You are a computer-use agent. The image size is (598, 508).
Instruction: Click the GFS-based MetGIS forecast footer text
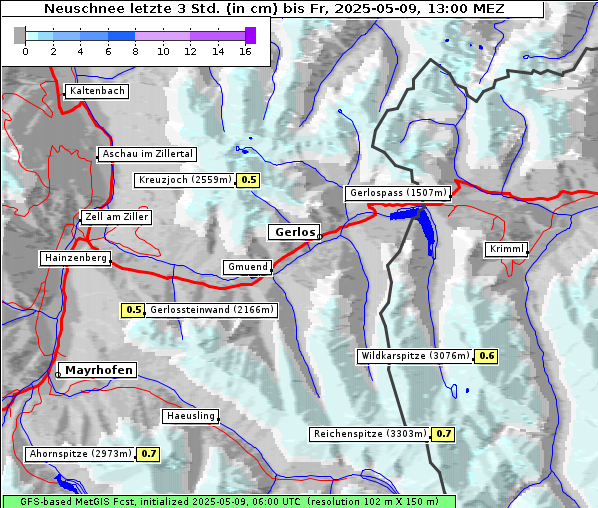click(x=229, y=502)
